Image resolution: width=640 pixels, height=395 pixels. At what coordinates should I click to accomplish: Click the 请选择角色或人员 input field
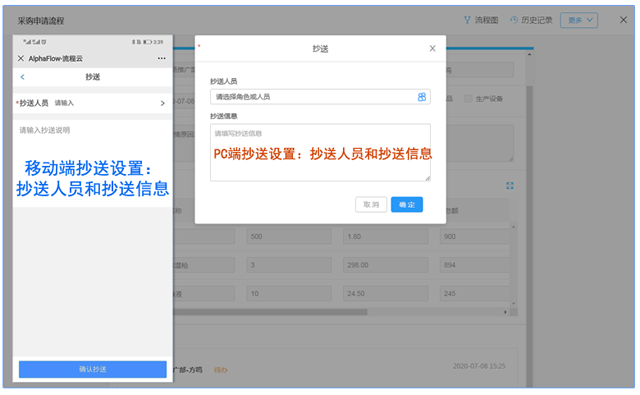[320, 97]
